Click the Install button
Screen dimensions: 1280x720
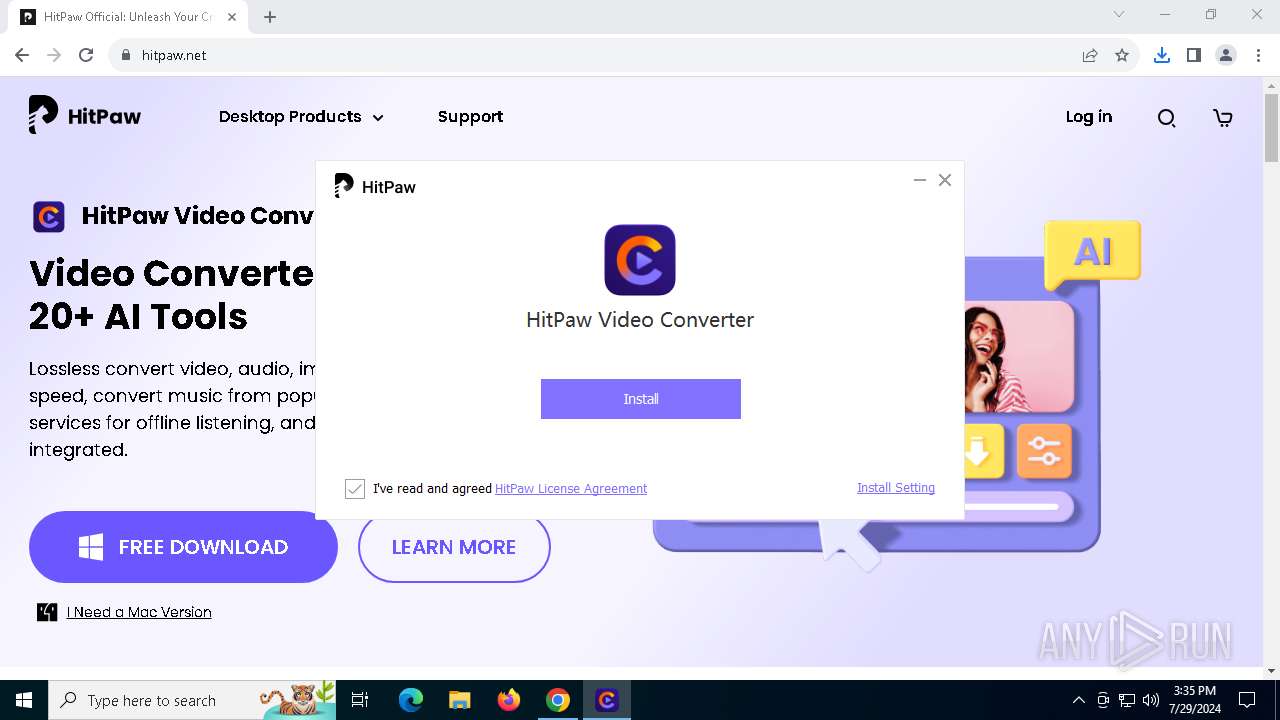(641, 399)
